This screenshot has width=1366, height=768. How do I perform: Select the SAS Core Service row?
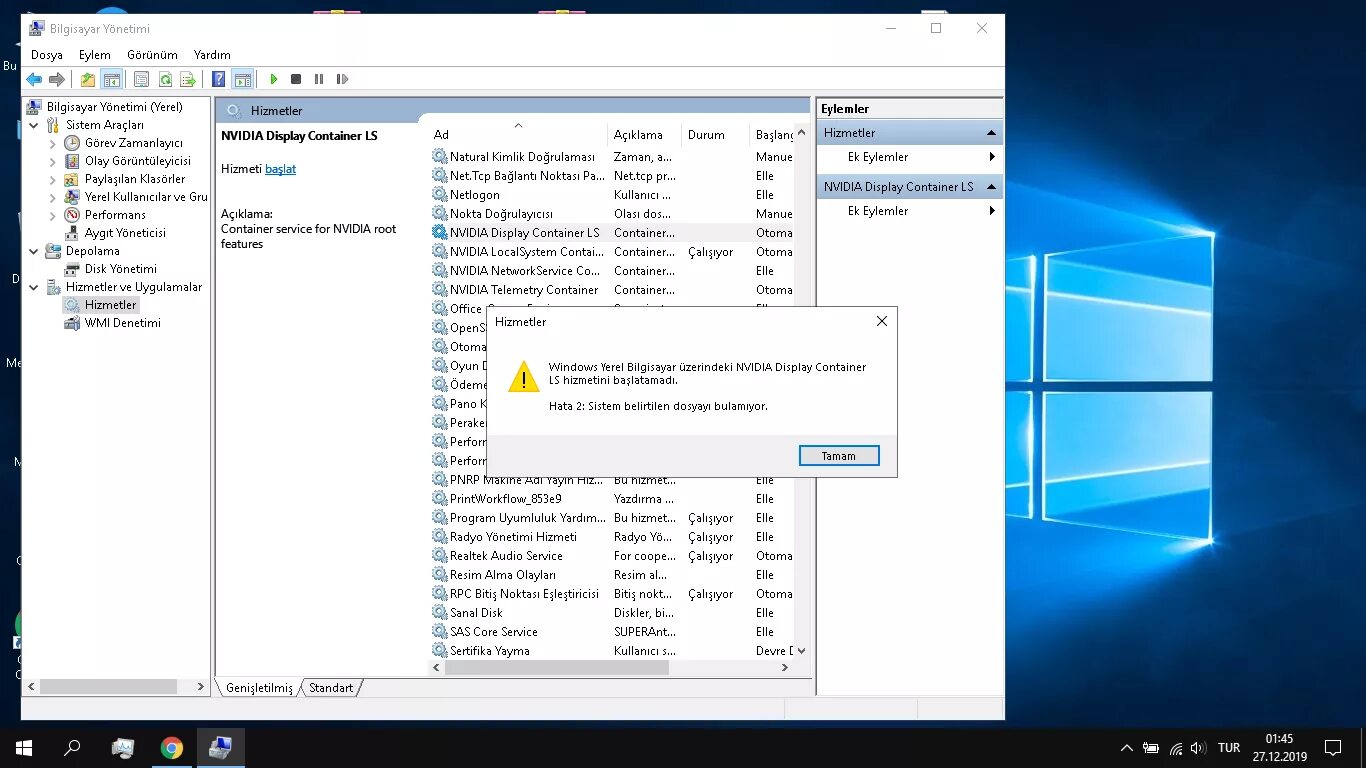(612, 632)
